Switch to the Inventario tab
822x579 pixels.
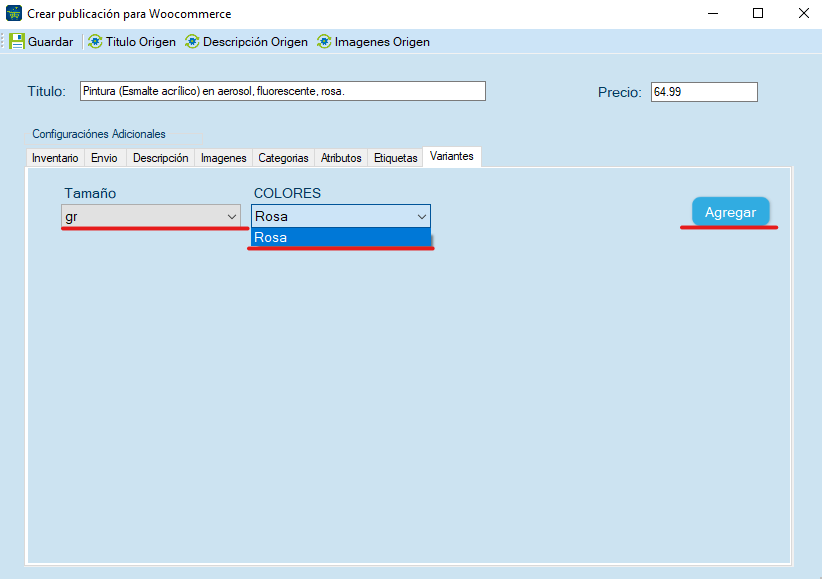55,158
